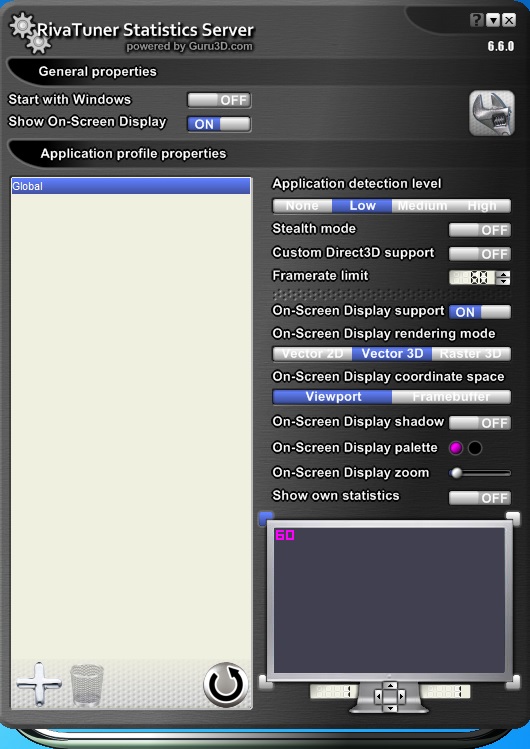
Task: Click the add profile plus icon
Action: [x=39, y=684]
